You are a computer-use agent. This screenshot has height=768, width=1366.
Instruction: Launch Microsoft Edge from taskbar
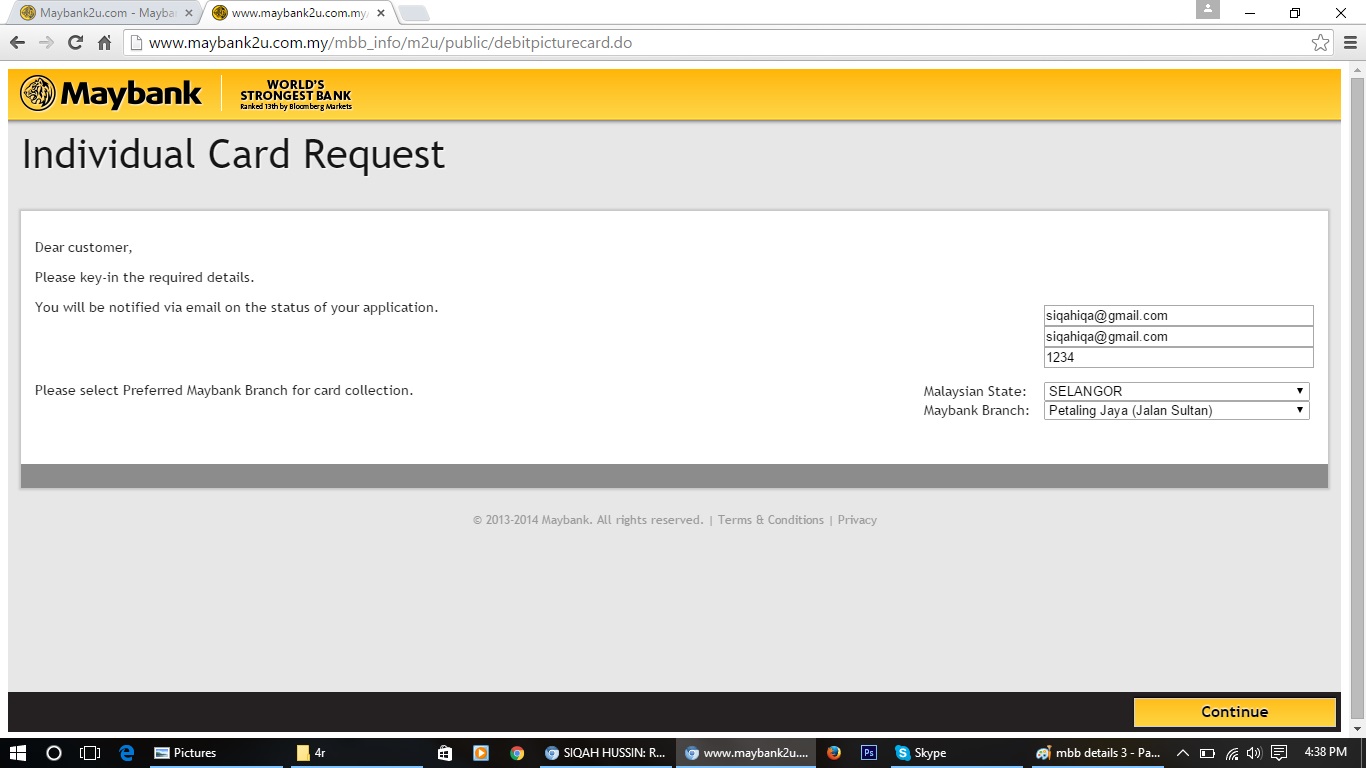tap(126, 753)
